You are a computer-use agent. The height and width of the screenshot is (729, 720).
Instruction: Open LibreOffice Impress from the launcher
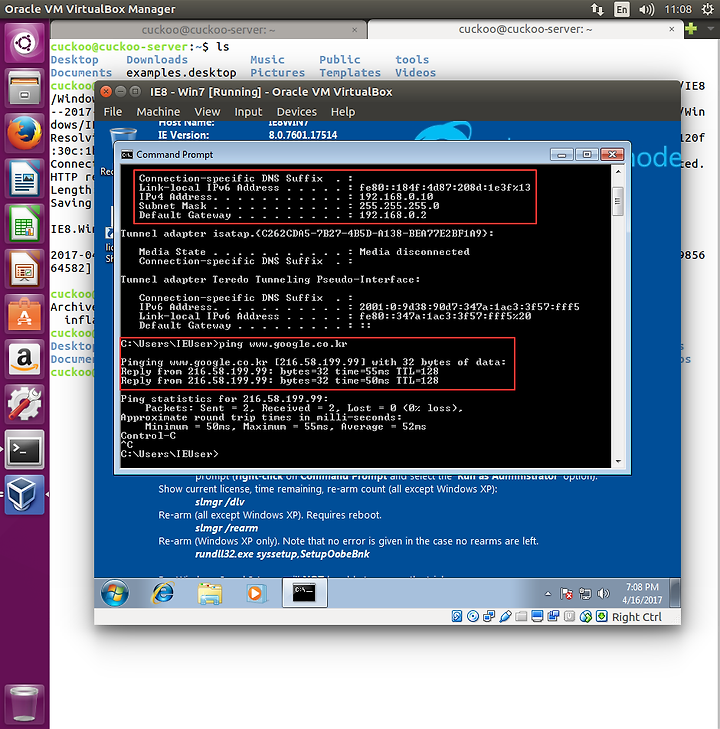[24, 268]
